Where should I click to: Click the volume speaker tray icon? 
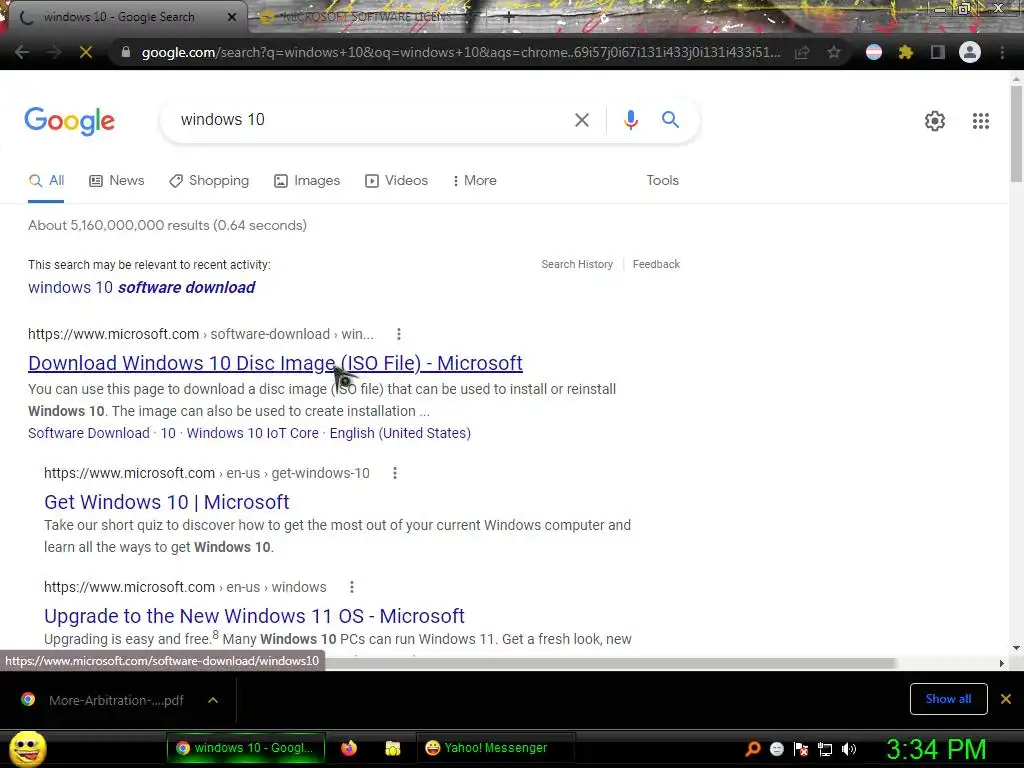pos(849,749)
